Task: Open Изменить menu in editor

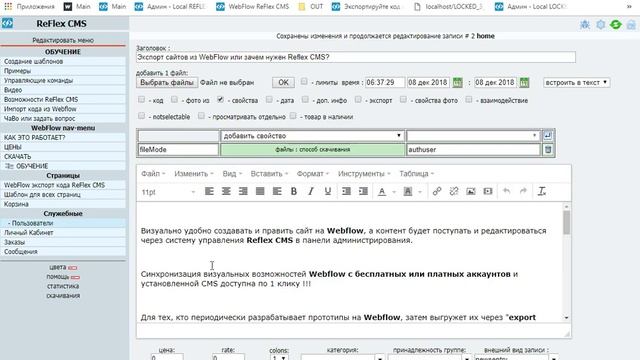Action: [194, 174]
